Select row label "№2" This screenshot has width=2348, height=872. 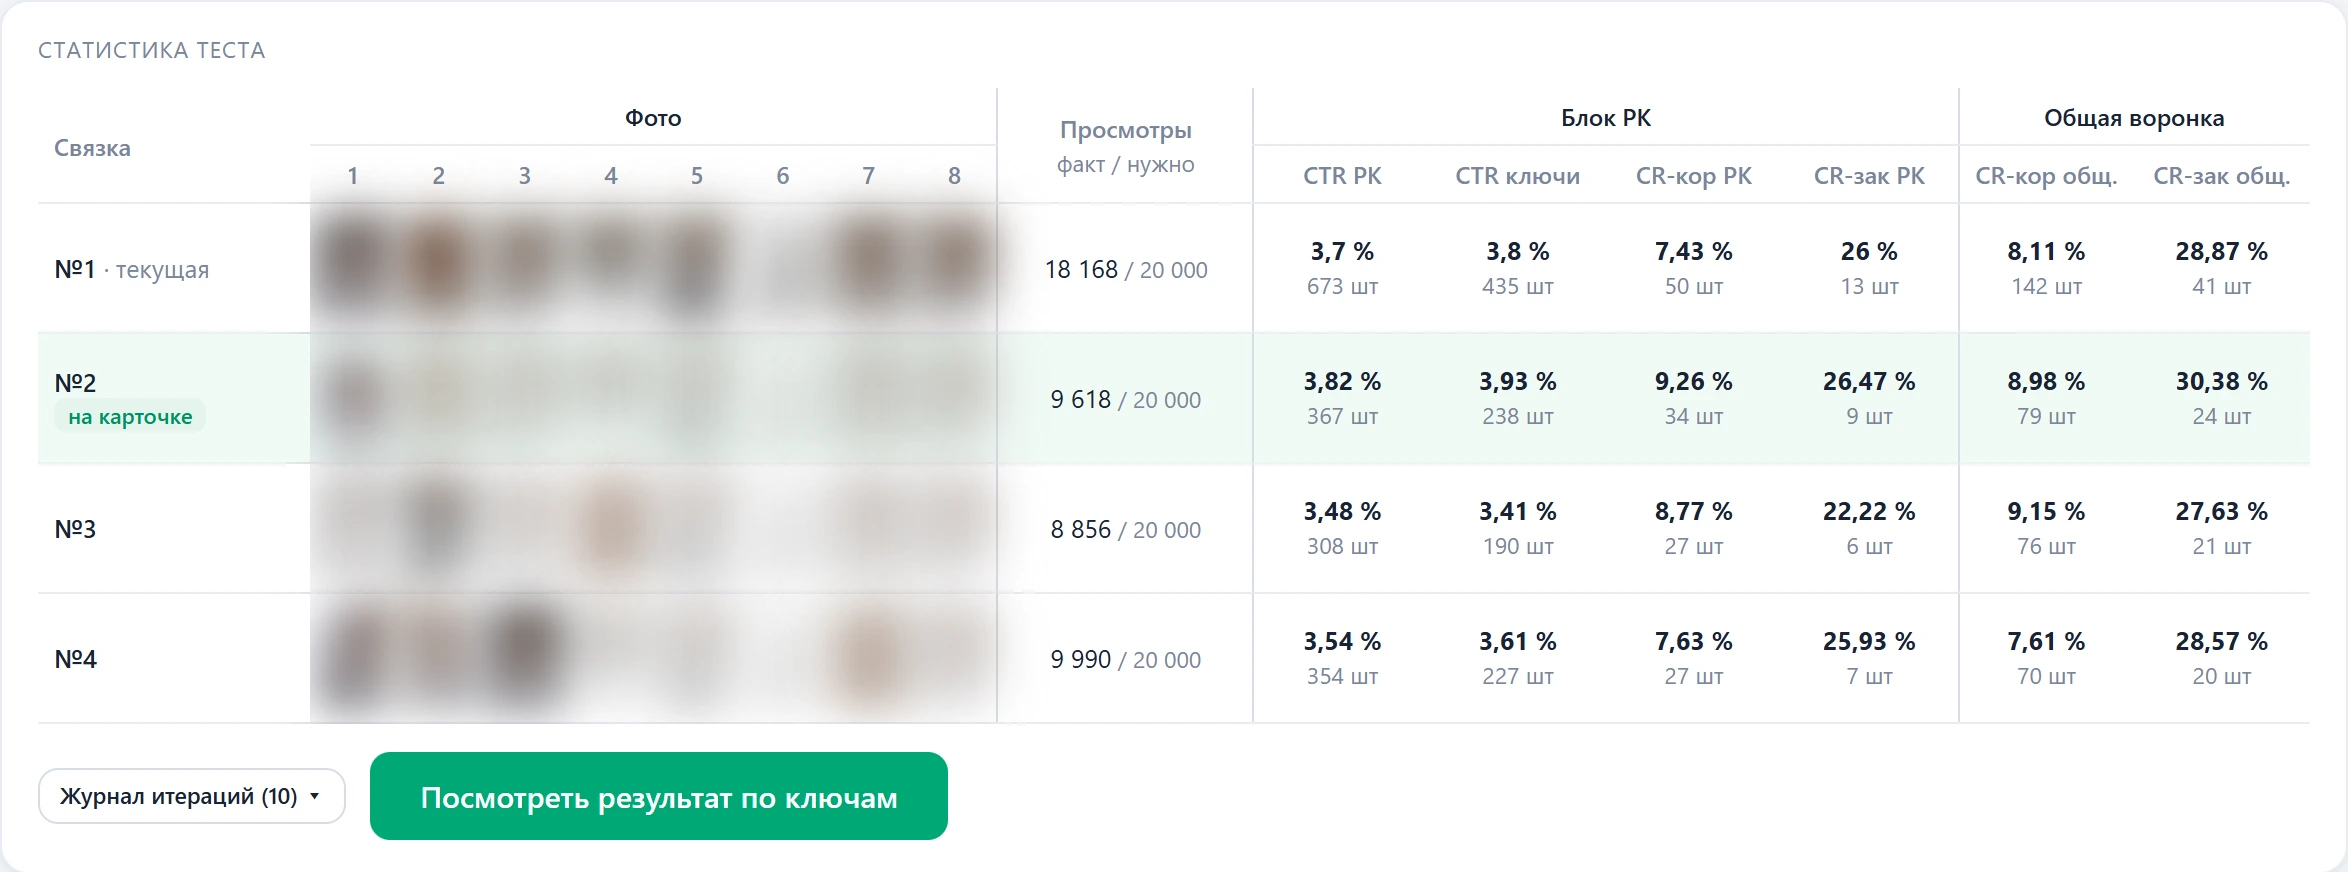[x=75, y=383]
